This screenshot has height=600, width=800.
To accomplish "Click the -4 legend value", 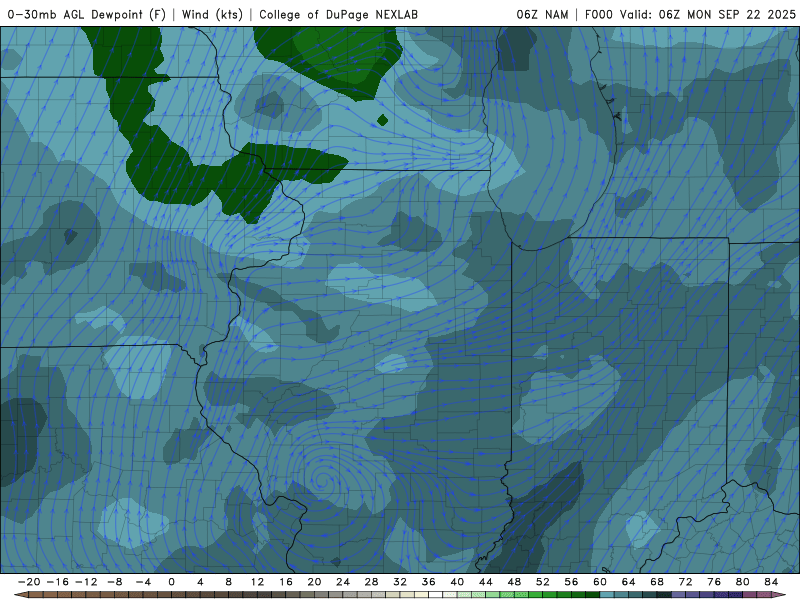I will pos(143,582).
